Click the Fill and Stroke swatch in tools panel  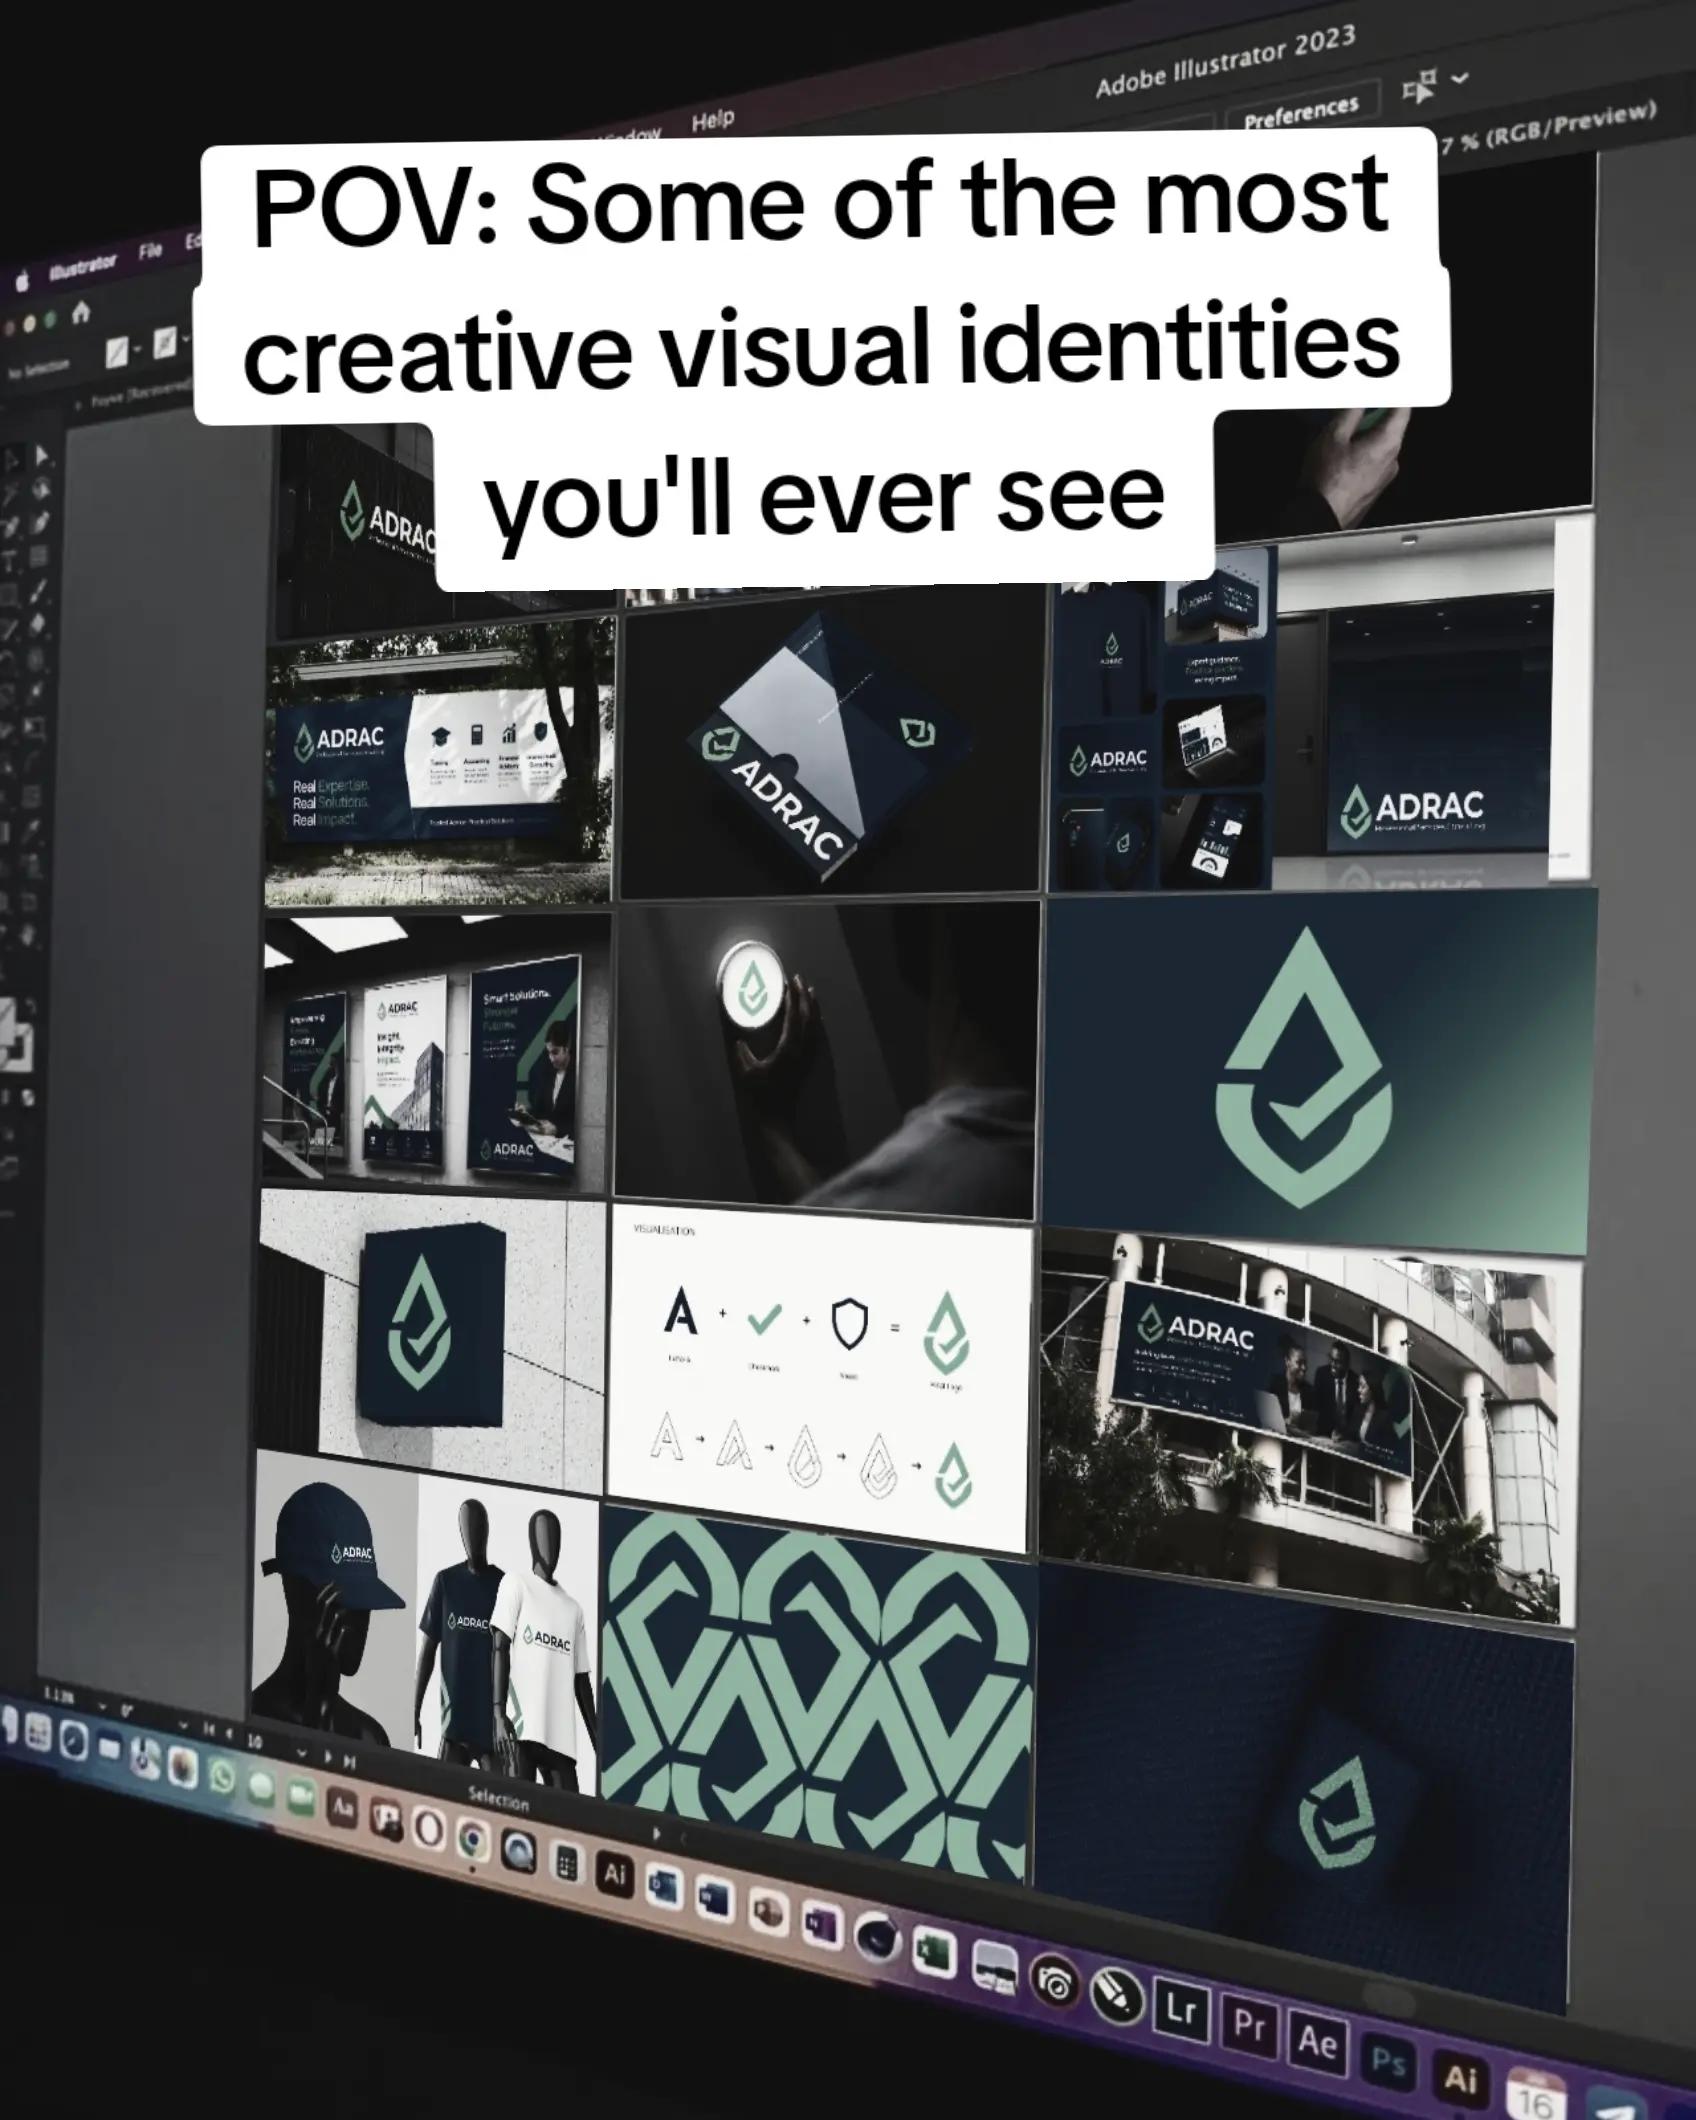click(x=14, y=1035)
